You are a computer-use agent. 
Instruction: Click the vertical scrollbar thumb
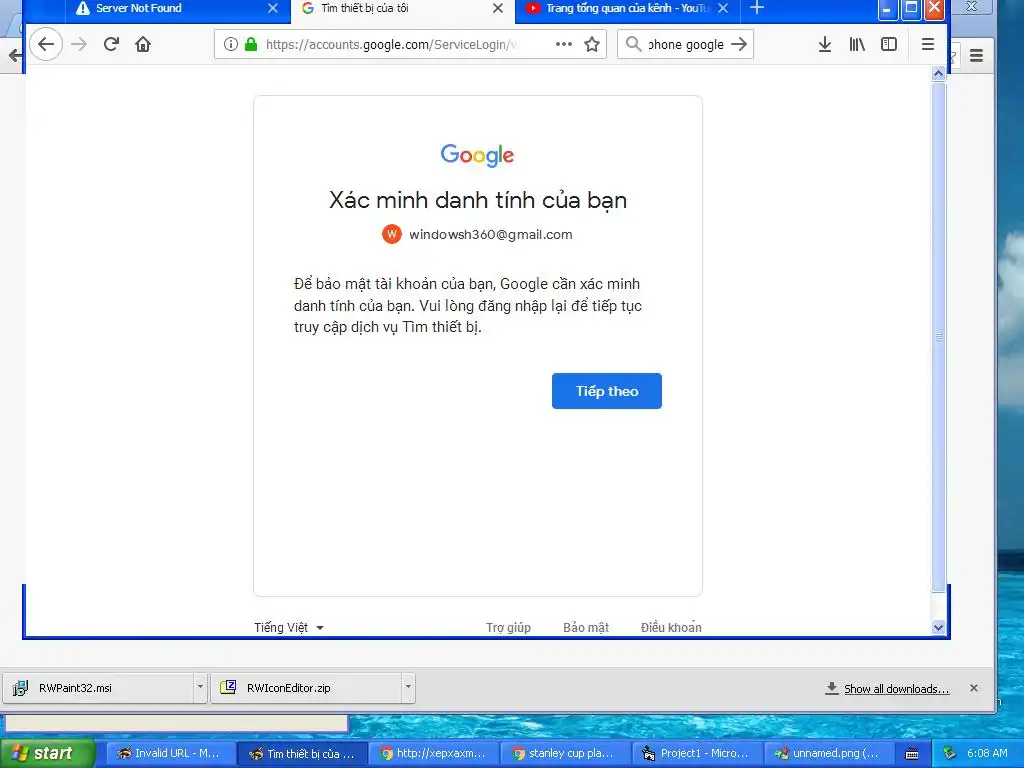938,336
